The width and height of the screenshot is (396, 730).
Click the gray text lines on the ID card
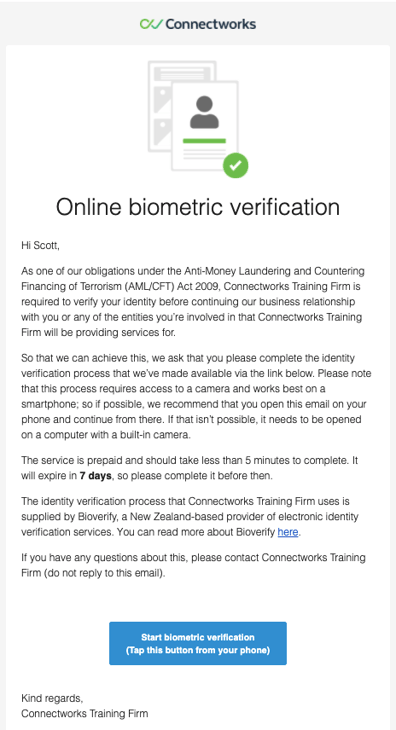pyautogui.click(x=203, y=152)
